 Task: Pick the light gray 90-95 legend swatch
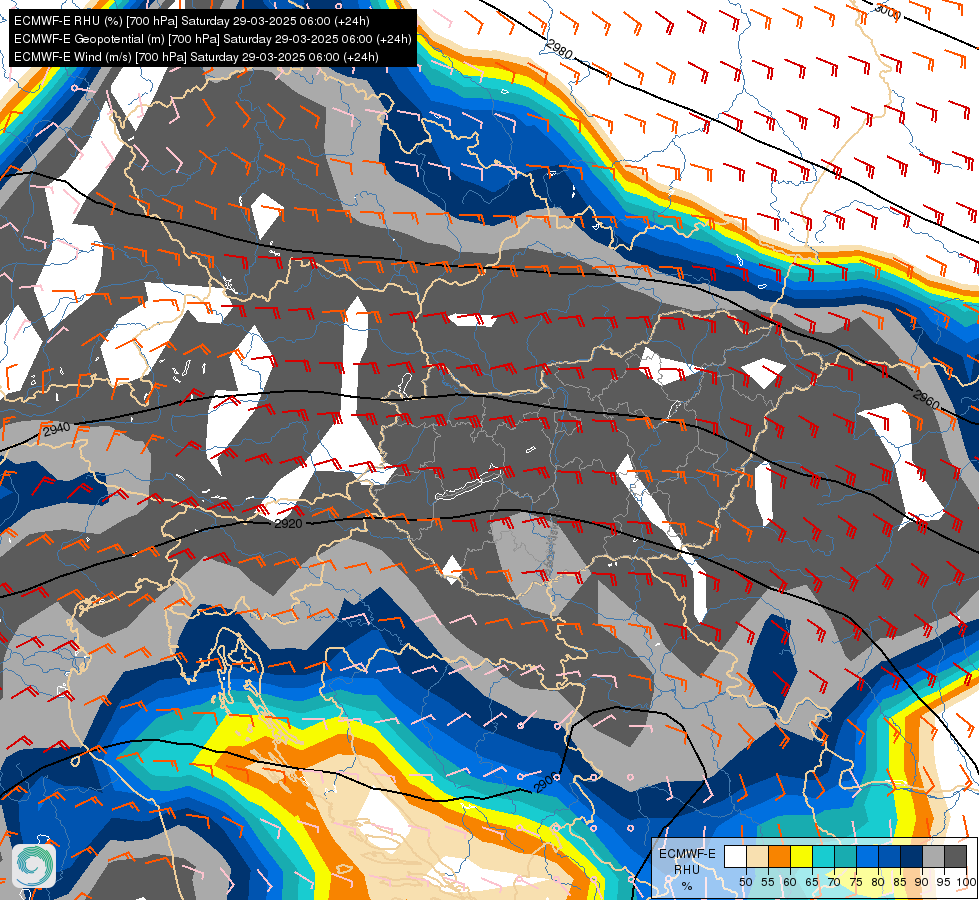[933, 856]
